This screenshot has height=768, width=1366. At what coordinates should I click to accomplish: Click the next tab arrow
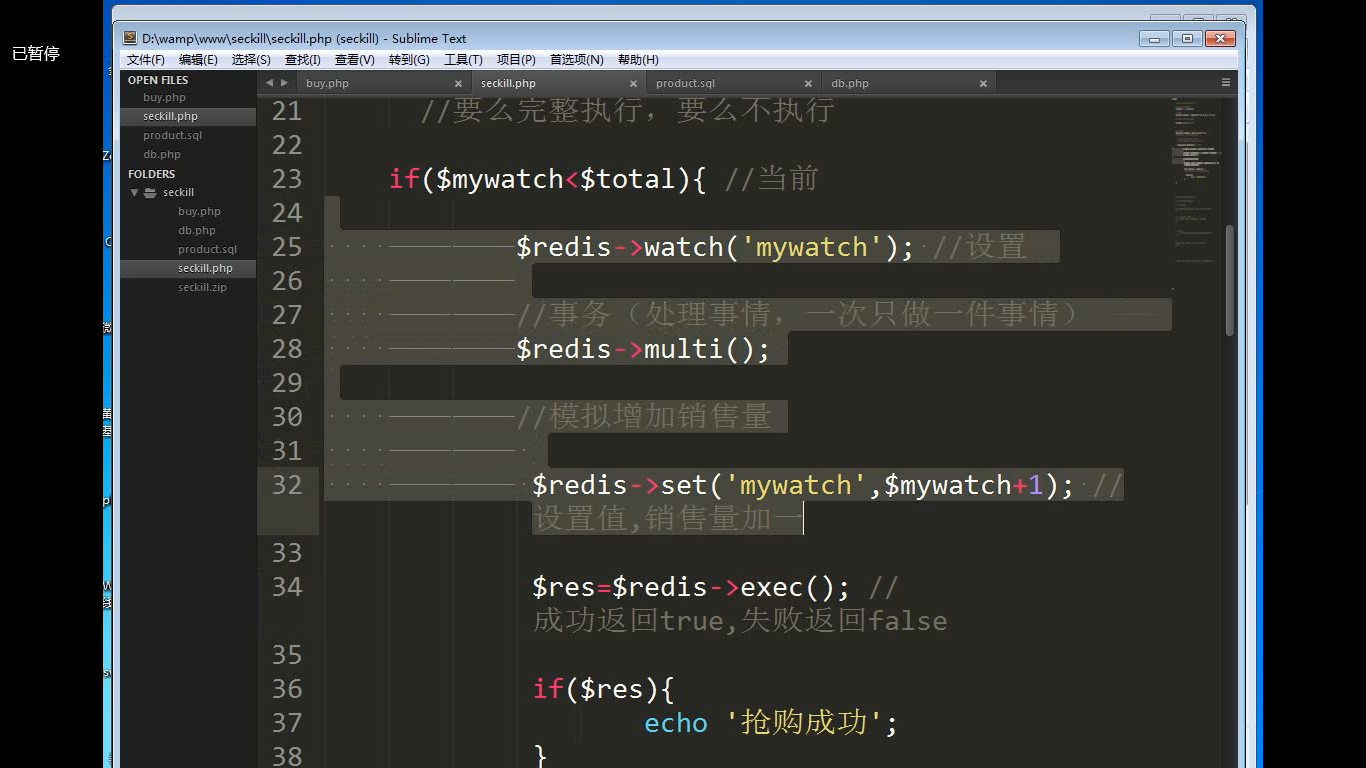(x=284, y=83)
